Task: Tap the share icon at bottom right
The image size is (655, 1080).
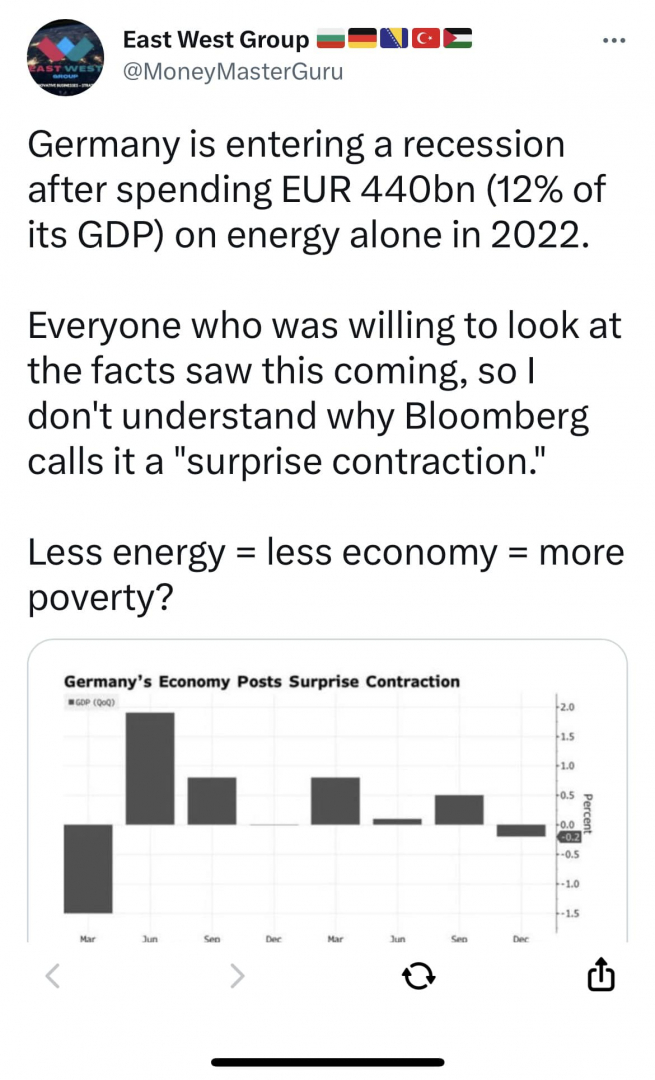Action: [601, 974]
